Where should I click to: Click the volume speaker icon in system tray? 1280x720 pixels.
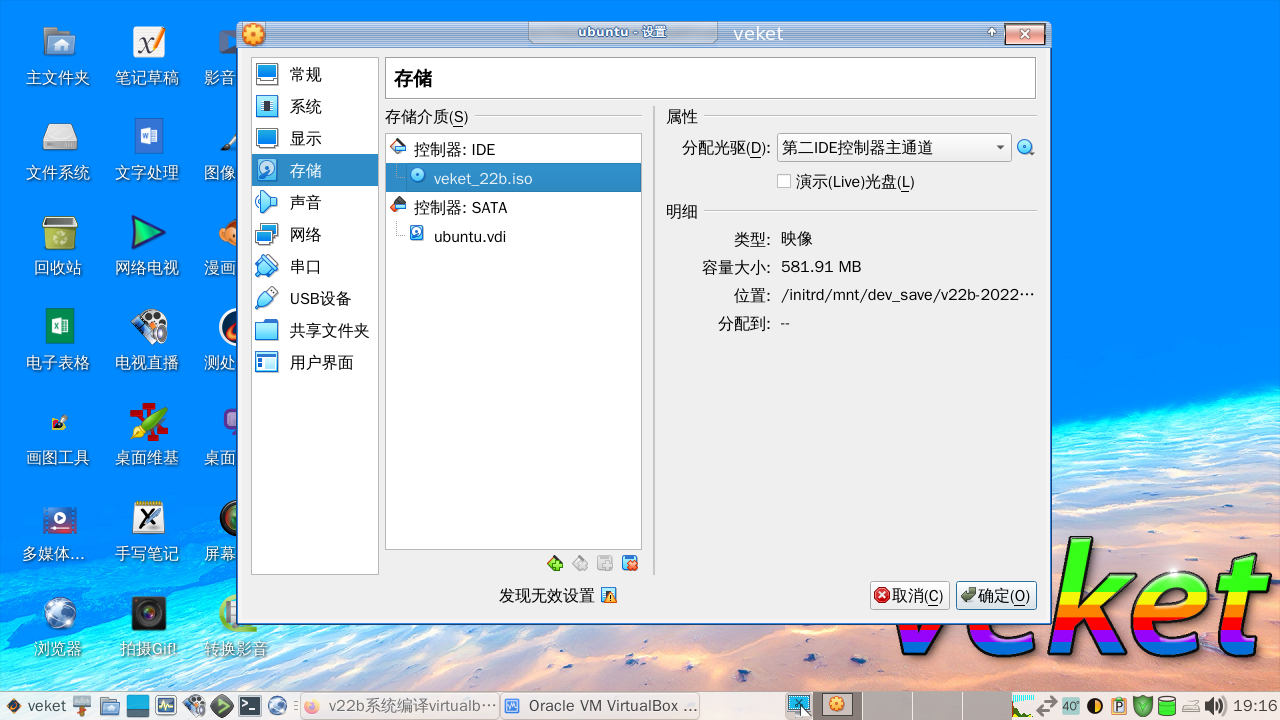(1215, 706)
